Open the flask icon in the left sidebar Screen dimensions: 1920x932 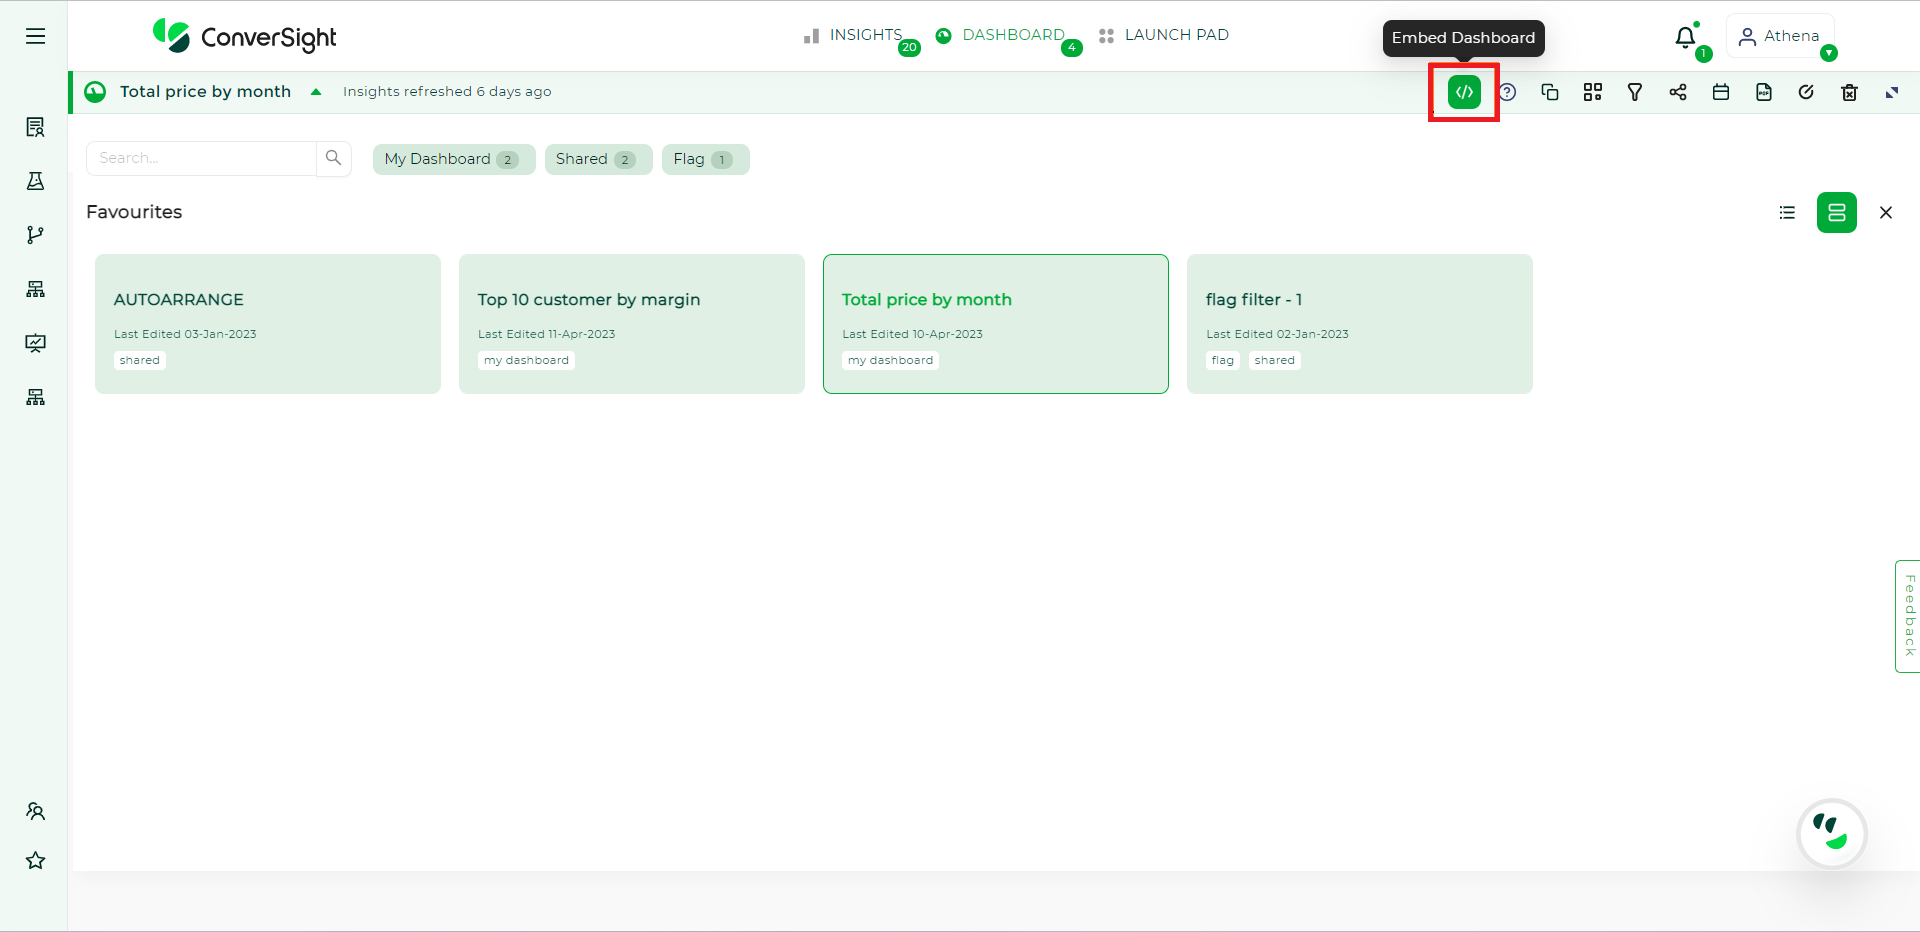35,181
